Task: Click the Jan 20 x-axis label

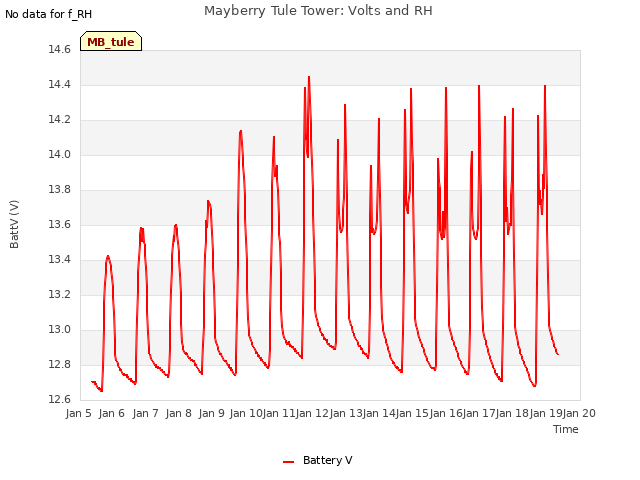Action: pyautogui.click(x=579, y=413)
